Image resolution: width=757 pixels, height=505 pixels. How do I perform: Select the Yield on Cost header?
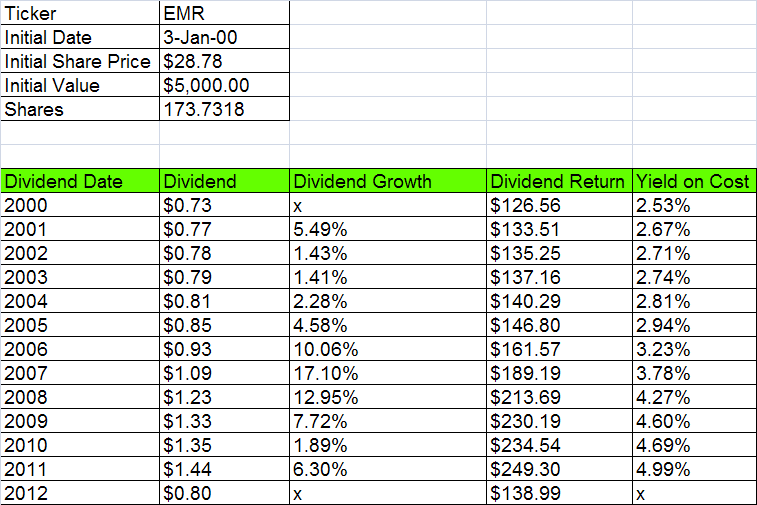point(692,182)
